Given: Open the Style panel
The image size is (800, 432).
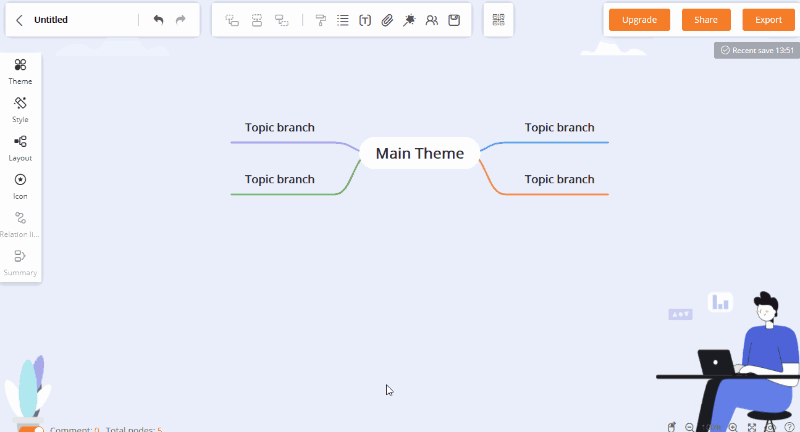Looking at the screenshot, I should coord(20,109).
